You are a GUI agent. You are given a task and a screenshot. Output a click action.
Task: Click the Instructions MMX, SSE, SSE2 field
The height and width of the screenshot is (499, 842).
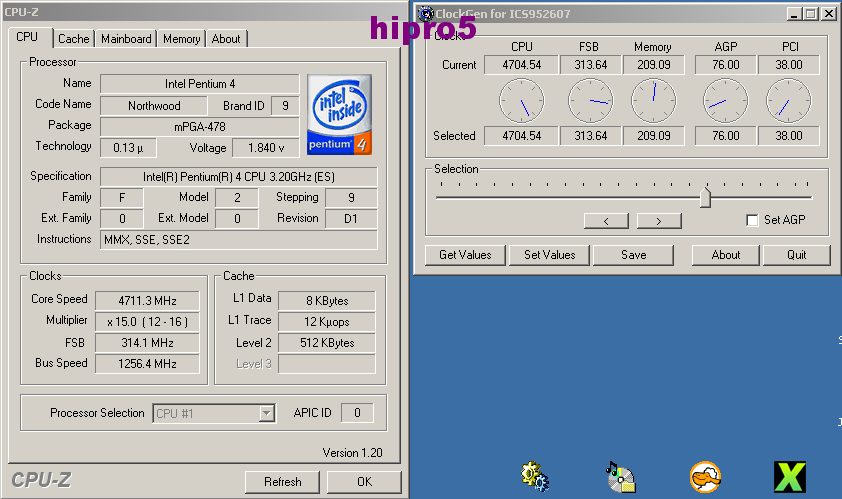238,240
